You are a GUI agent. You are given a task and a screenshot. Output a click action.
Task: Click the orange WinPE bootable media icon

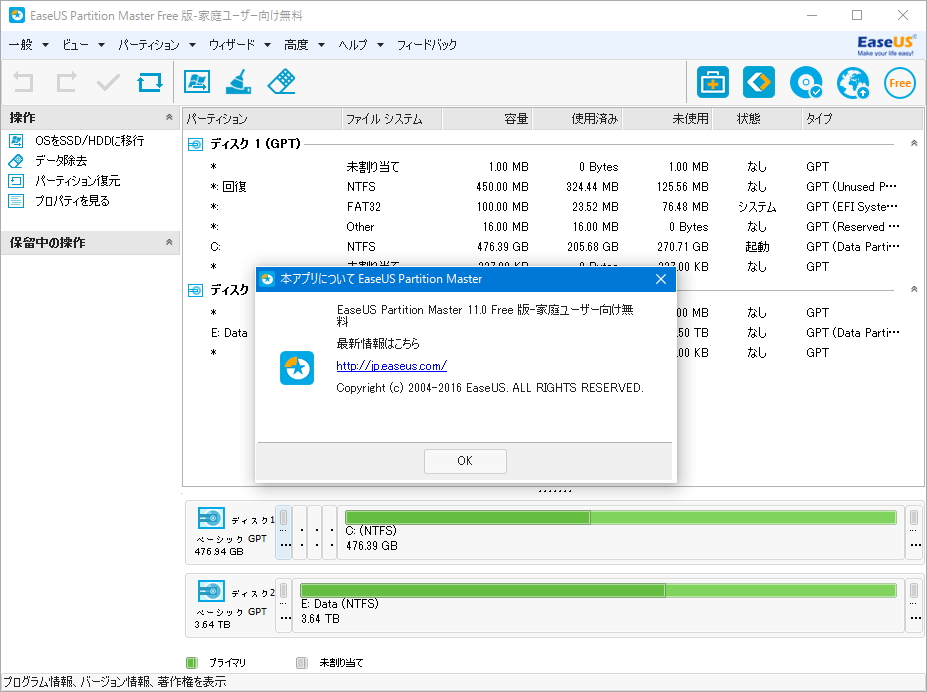759,83
